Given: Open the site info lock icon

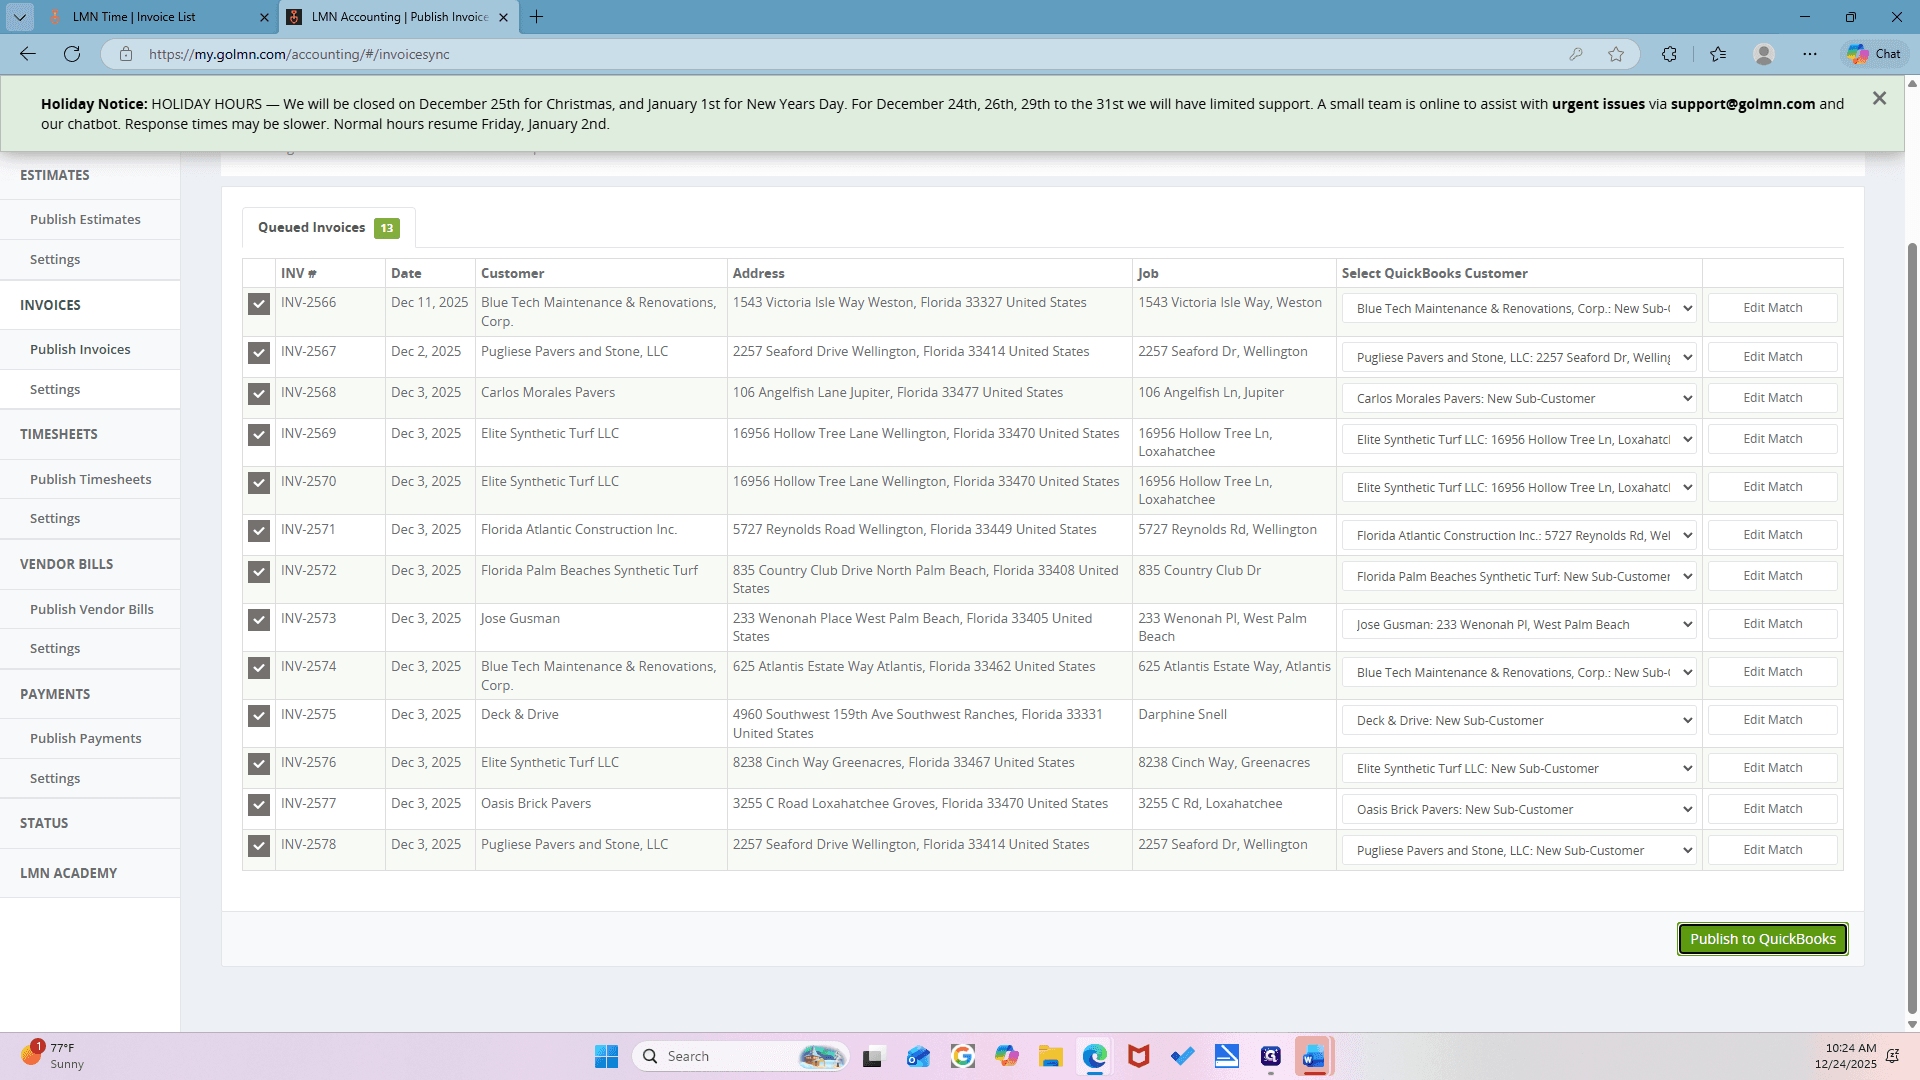Looking at the screenshot, I should tap(126, 54).
